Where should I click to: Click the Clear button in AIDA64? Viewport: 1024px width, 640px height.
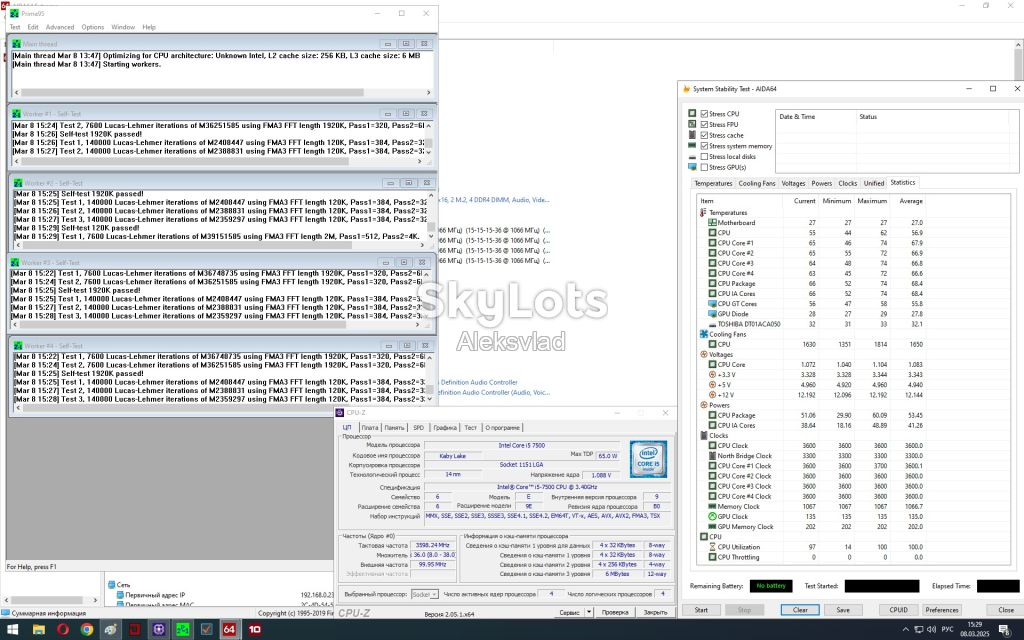click(x=800, y=610)
